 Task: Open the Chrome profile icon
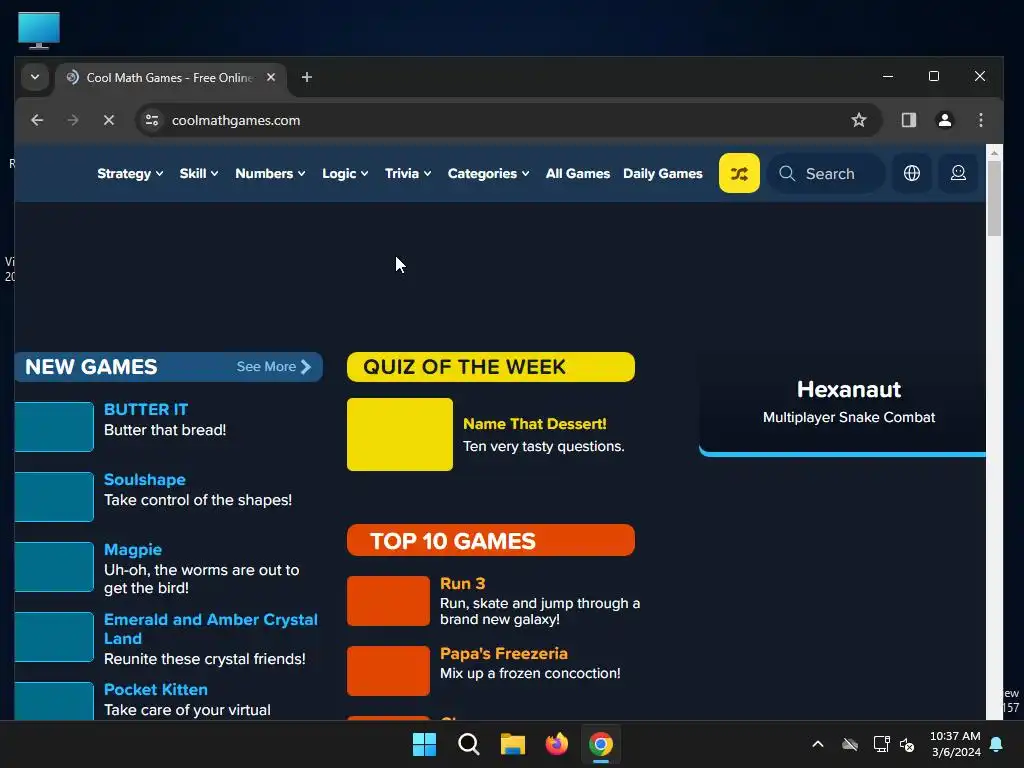tap(944, 120)
